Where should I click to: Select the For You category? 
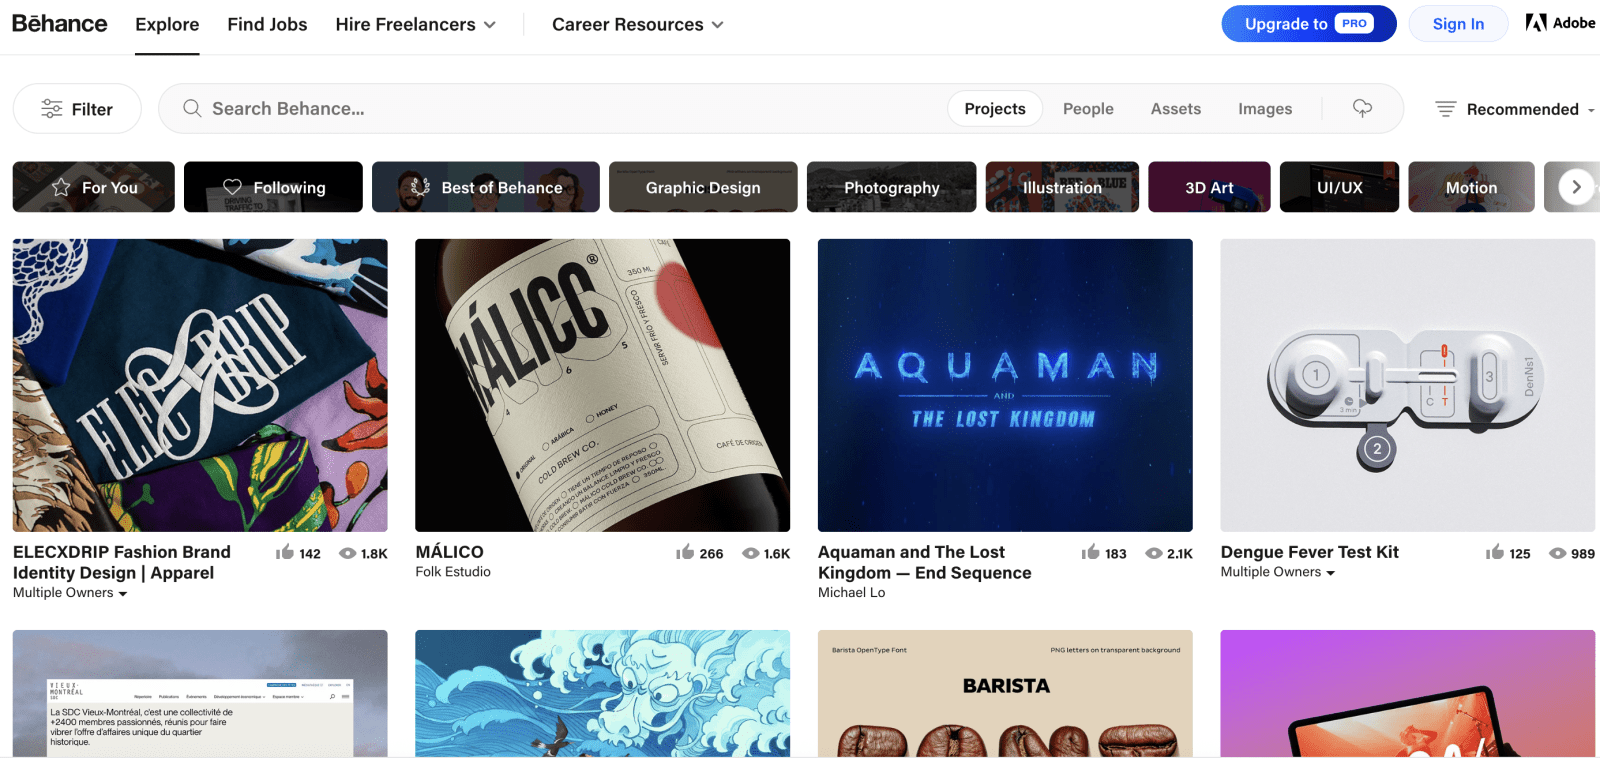[x=94, y=187]
